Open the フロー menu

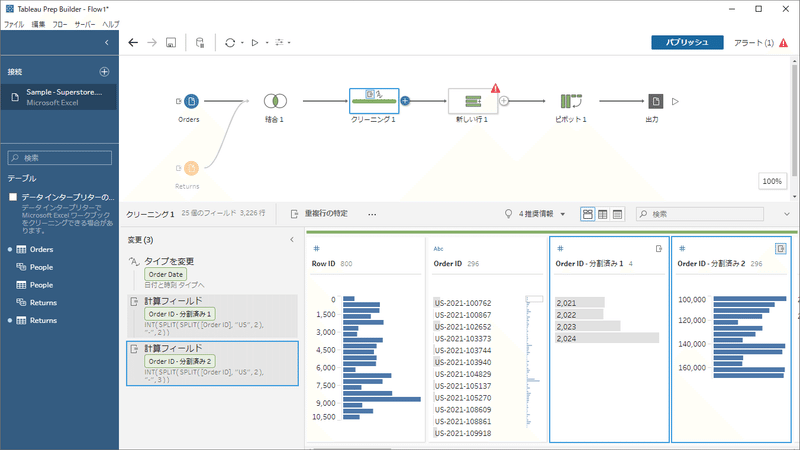60,24
